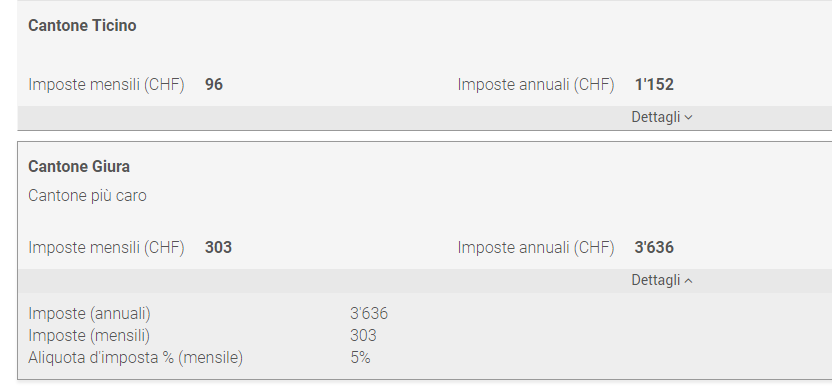
Task: Click the 3'636 value in Giura's details table
Action: pos(369,314)
